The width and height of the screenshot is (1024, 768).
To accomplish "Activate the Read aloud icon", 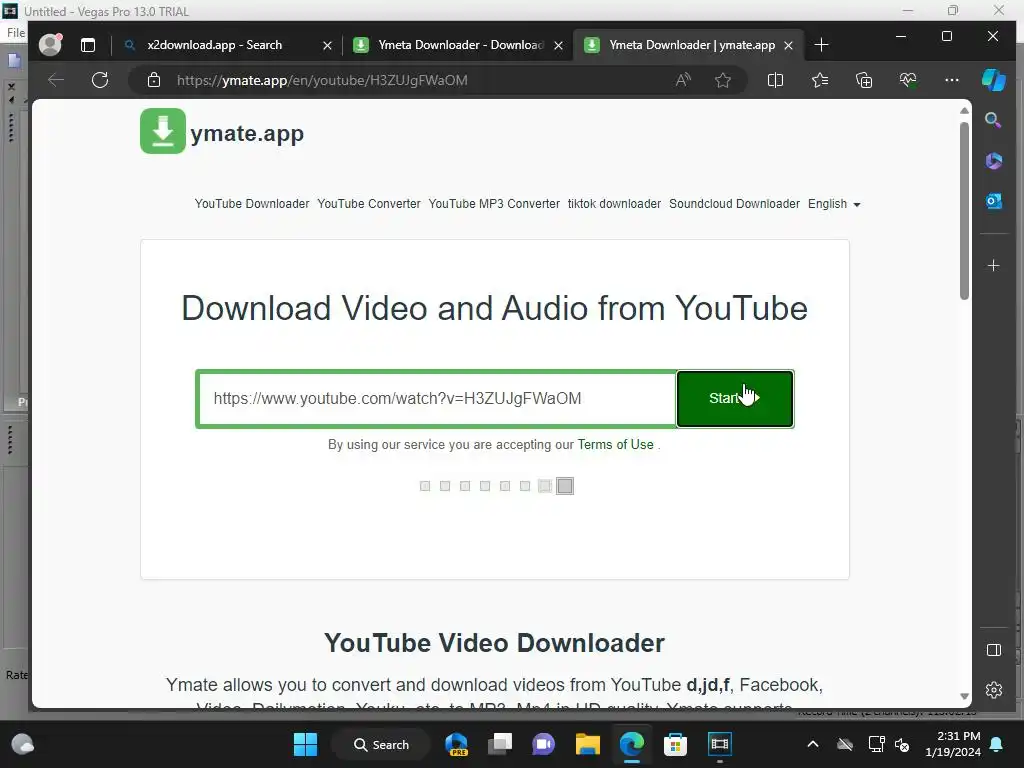I will point(683,80).
